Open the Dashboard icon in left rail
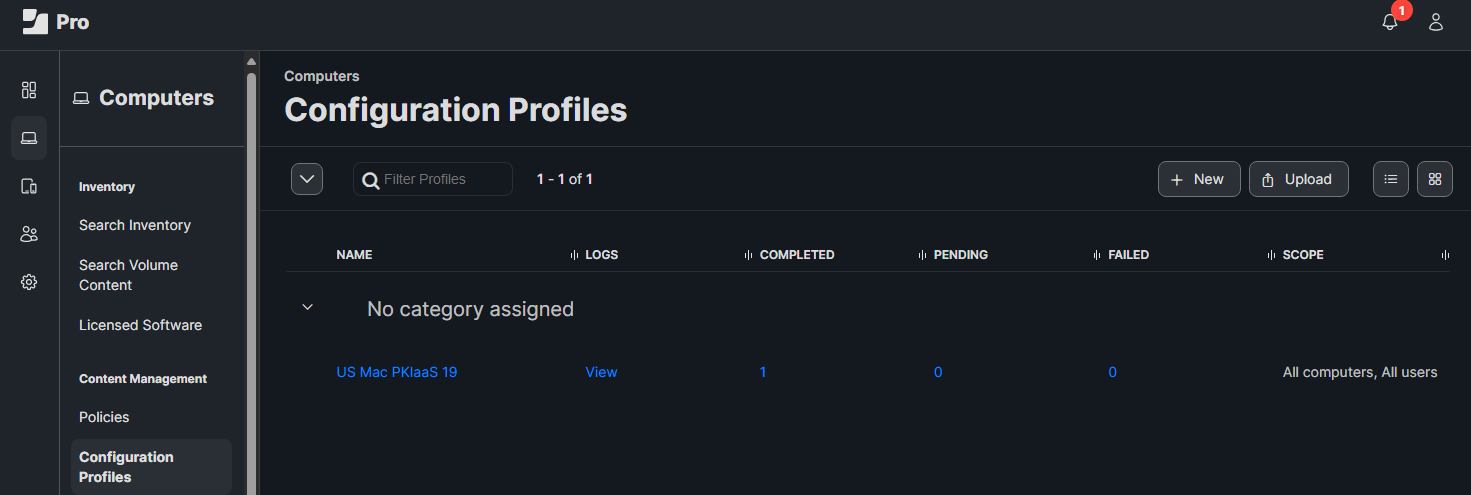The height and width of the screenshot is (495, 1471). click(x=29, y=90)
